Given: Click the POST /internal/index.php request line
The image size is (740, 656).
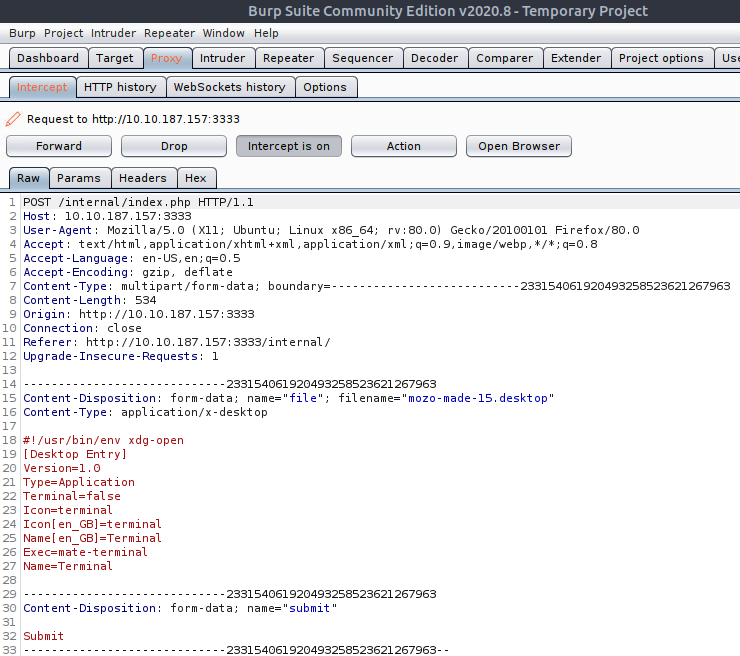Looking at the screenshot, I should pyautogui.click(x=138, y=202).
